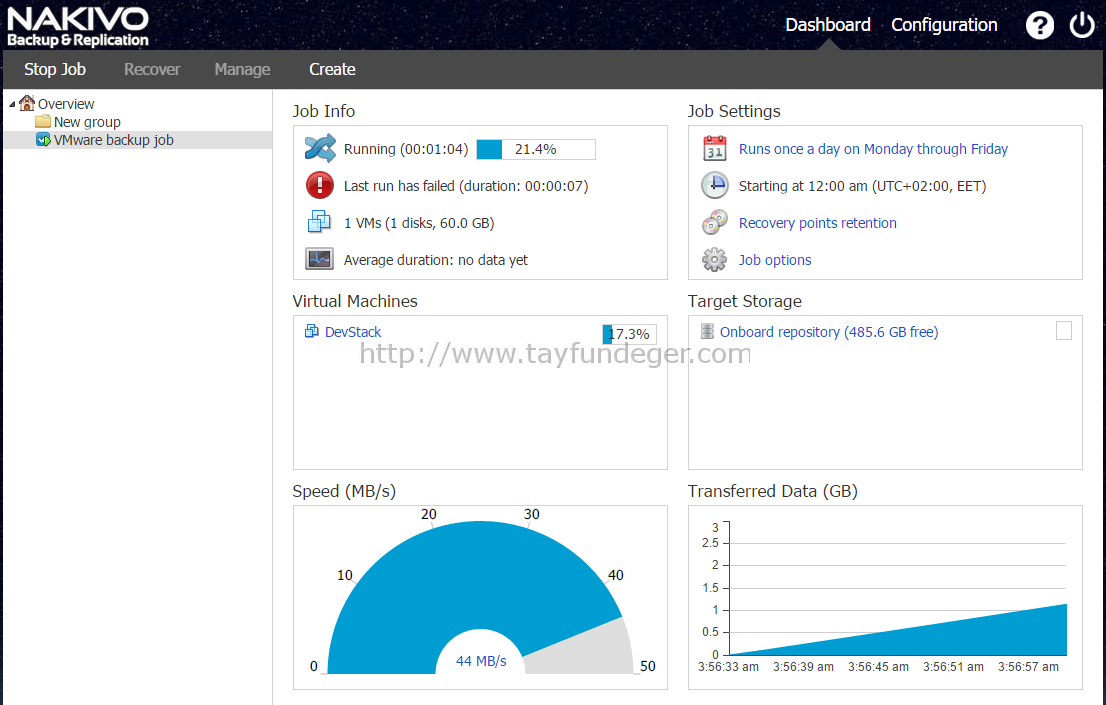1106x705 pixels.
Task: Click 'Average duration: no data yet' text
Action: click(435, 260)
